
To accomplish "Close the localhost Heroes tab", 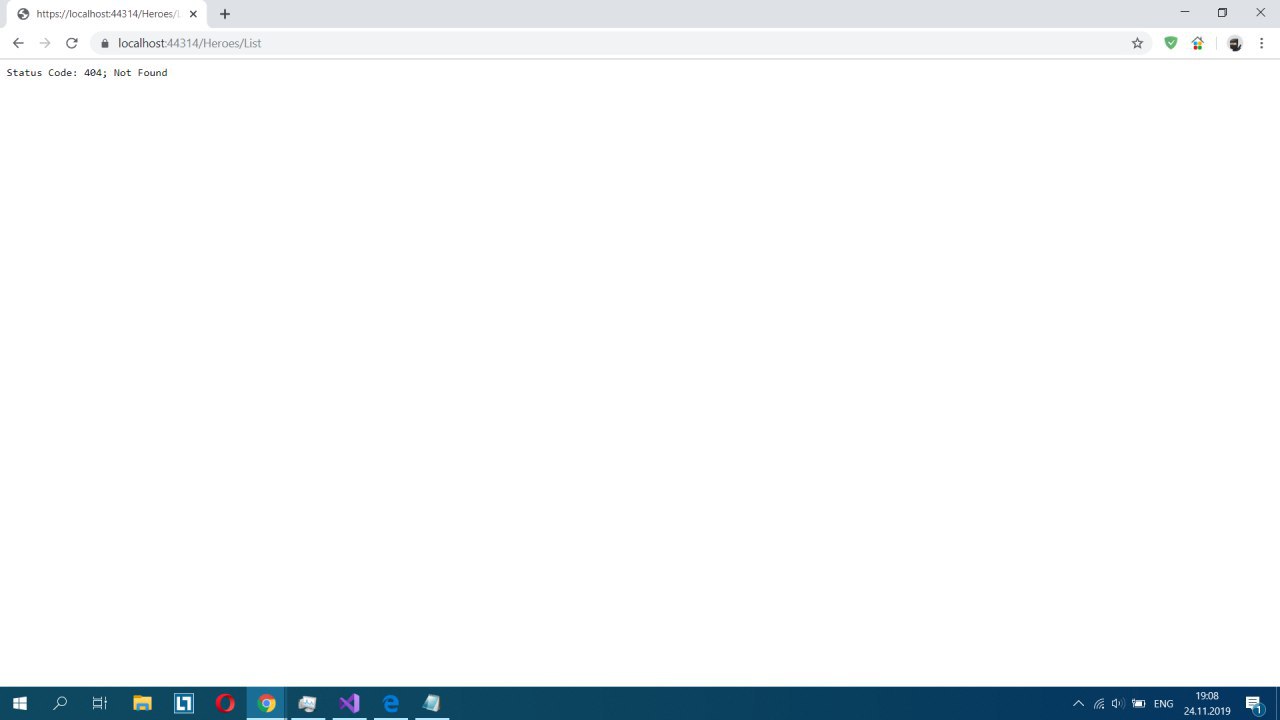I will pyautogui.click(x=193, y=14).
